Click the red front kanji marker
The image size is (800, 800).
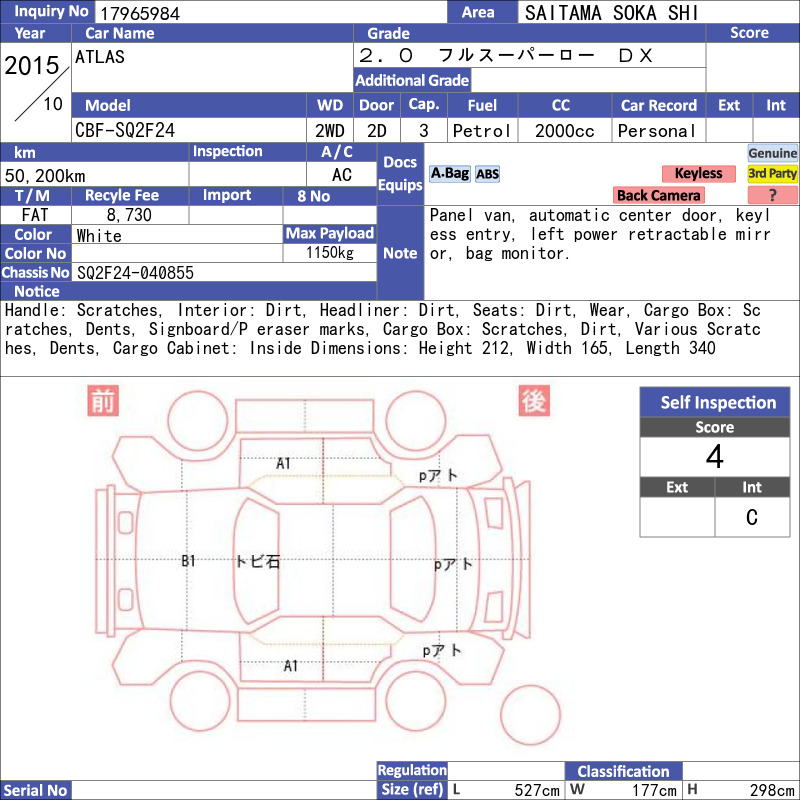coord(103,401)
